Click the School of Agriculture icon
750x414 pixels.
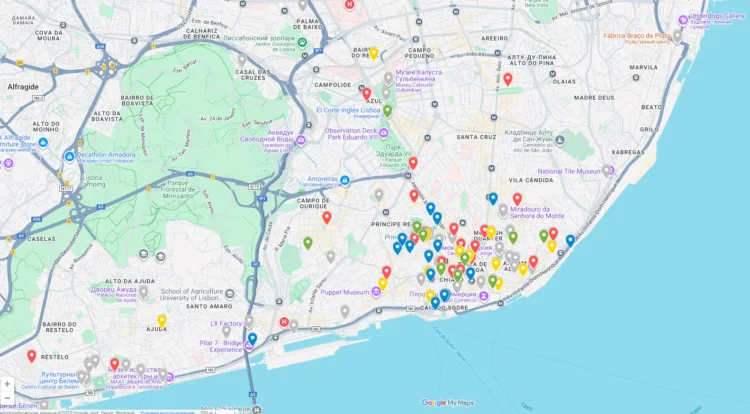tap(230, 294)
